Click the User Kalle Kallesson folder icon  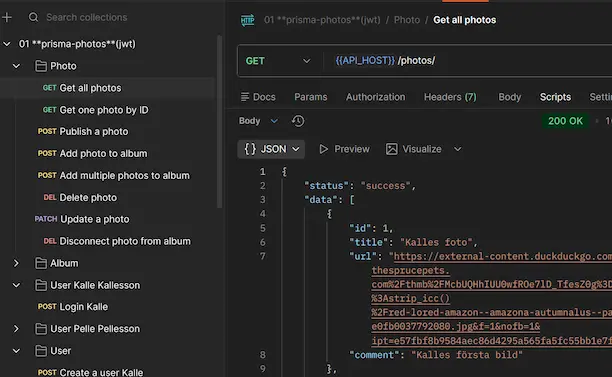click(41, 285)
